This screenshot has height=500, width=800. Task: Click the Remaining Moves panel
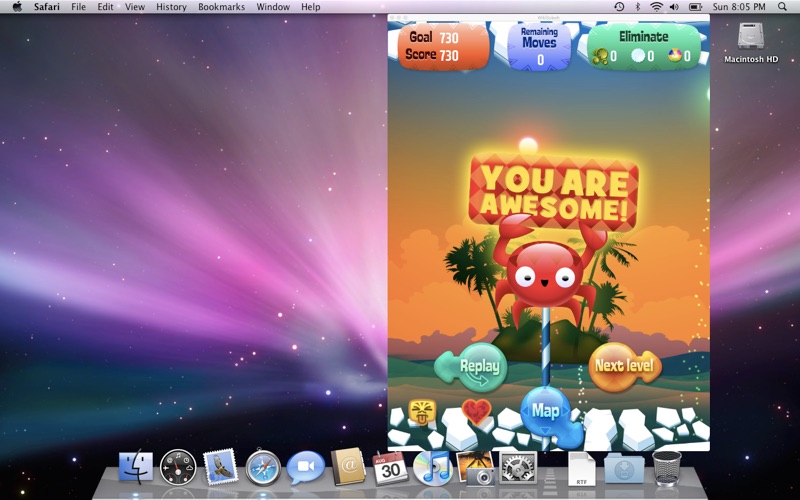[539, 46]
